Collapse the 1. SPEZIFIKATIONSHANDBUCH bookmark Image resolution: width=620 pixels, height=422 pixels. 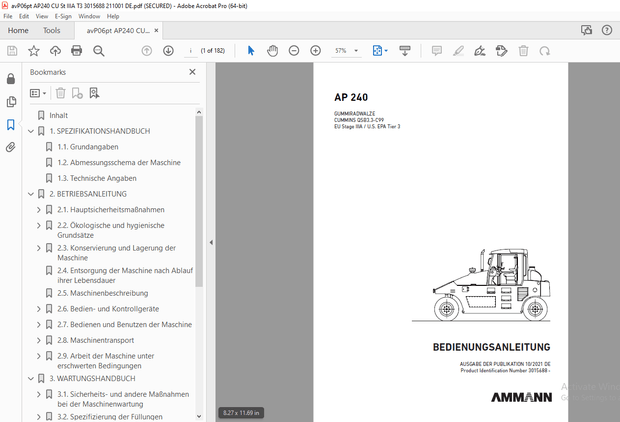click(x=30, y=131)
